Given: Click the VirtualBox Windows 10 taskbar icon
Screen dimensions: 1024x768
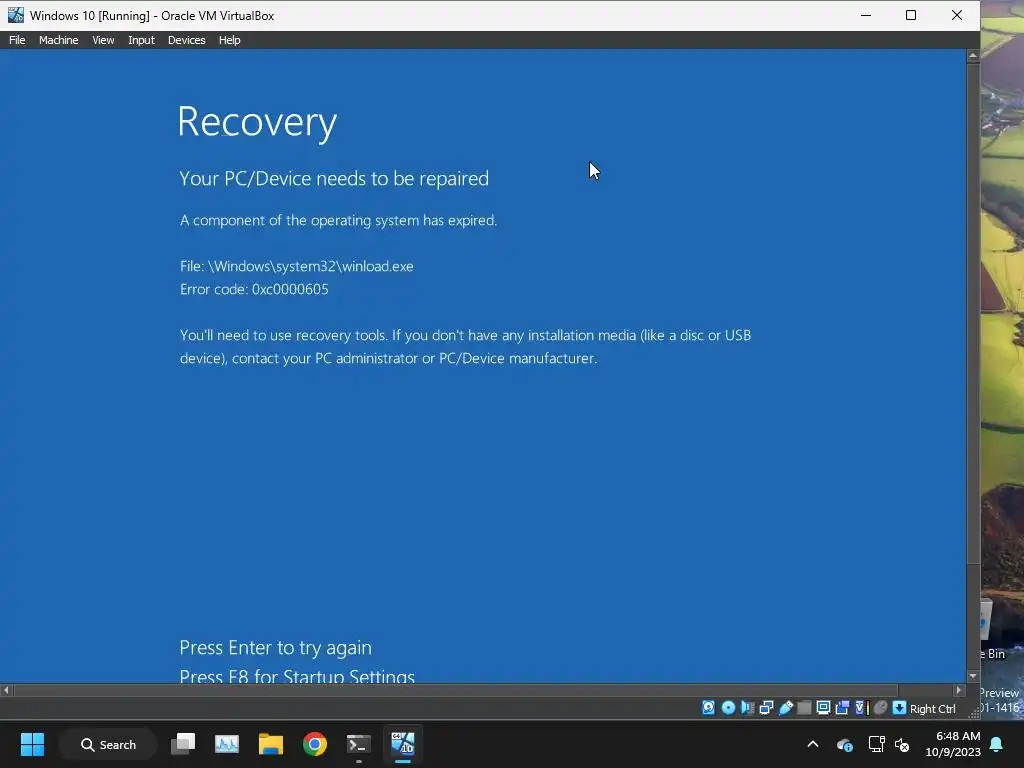Looking at the screenshot, I should 403,744.
